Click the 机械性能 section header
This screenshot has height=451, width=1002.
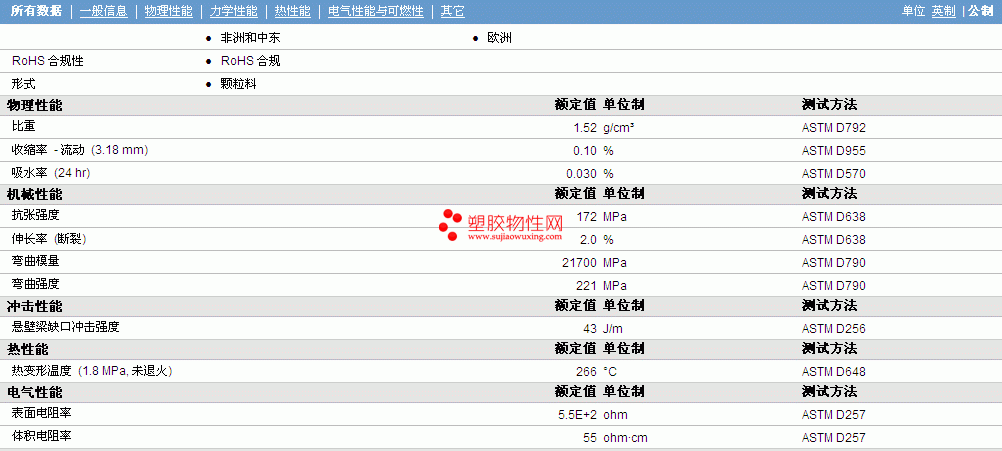[35, 194]
